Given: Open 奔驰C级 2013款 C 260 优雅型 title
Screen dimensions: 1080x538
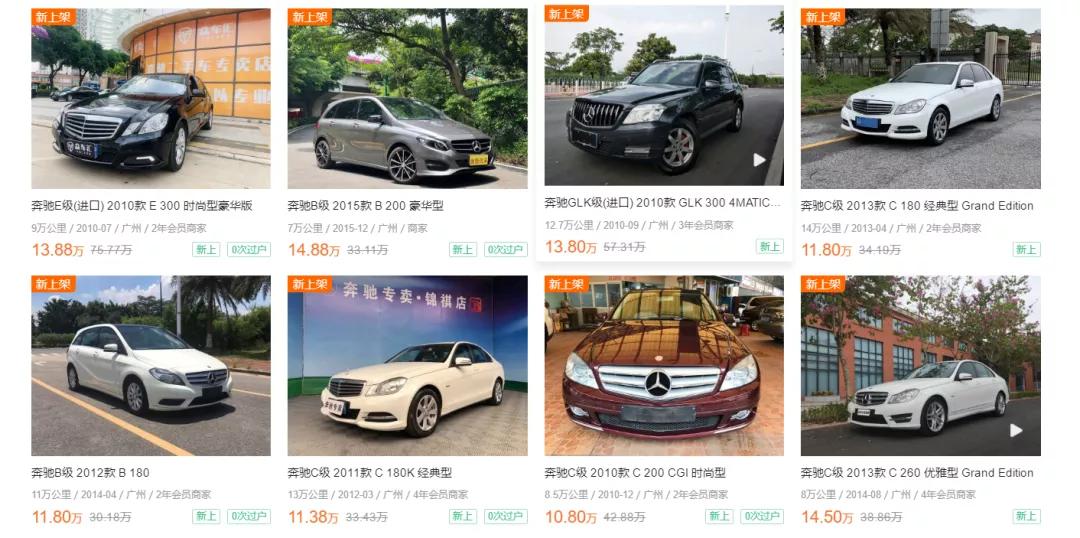Looking at the screenshot, I should 917,473.
